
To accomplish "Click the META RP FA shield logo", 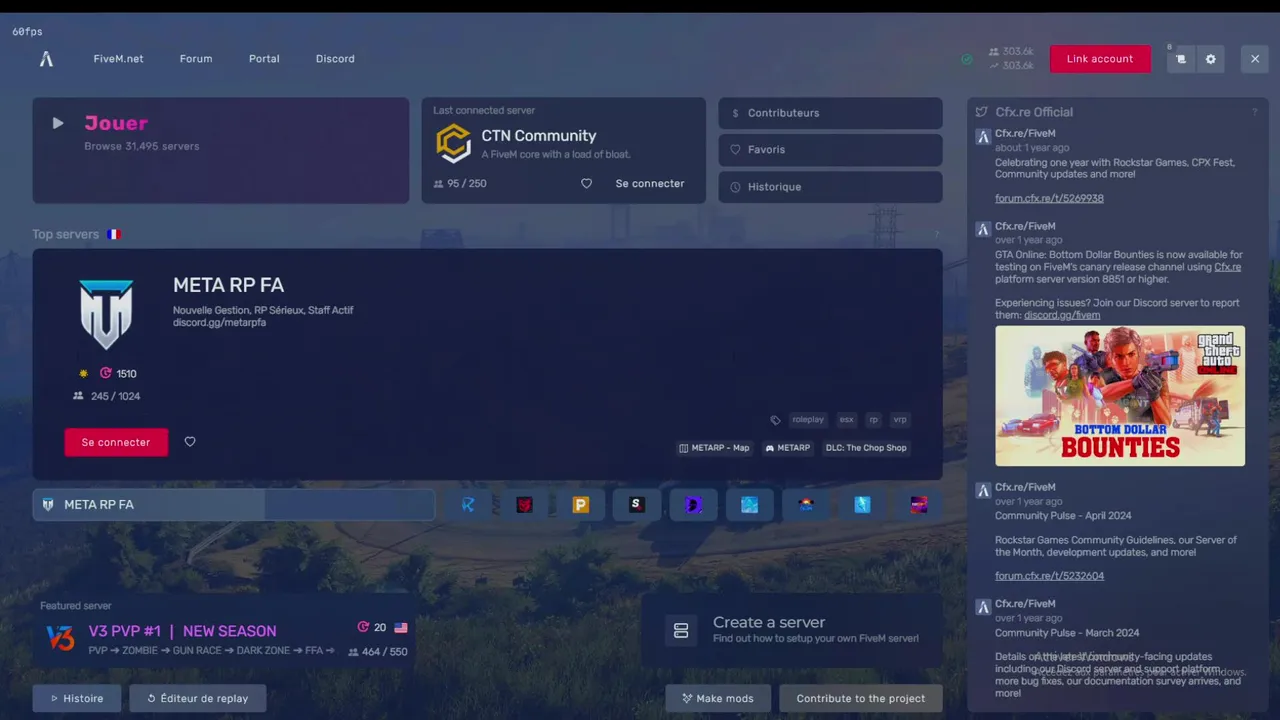I will 107,314.
